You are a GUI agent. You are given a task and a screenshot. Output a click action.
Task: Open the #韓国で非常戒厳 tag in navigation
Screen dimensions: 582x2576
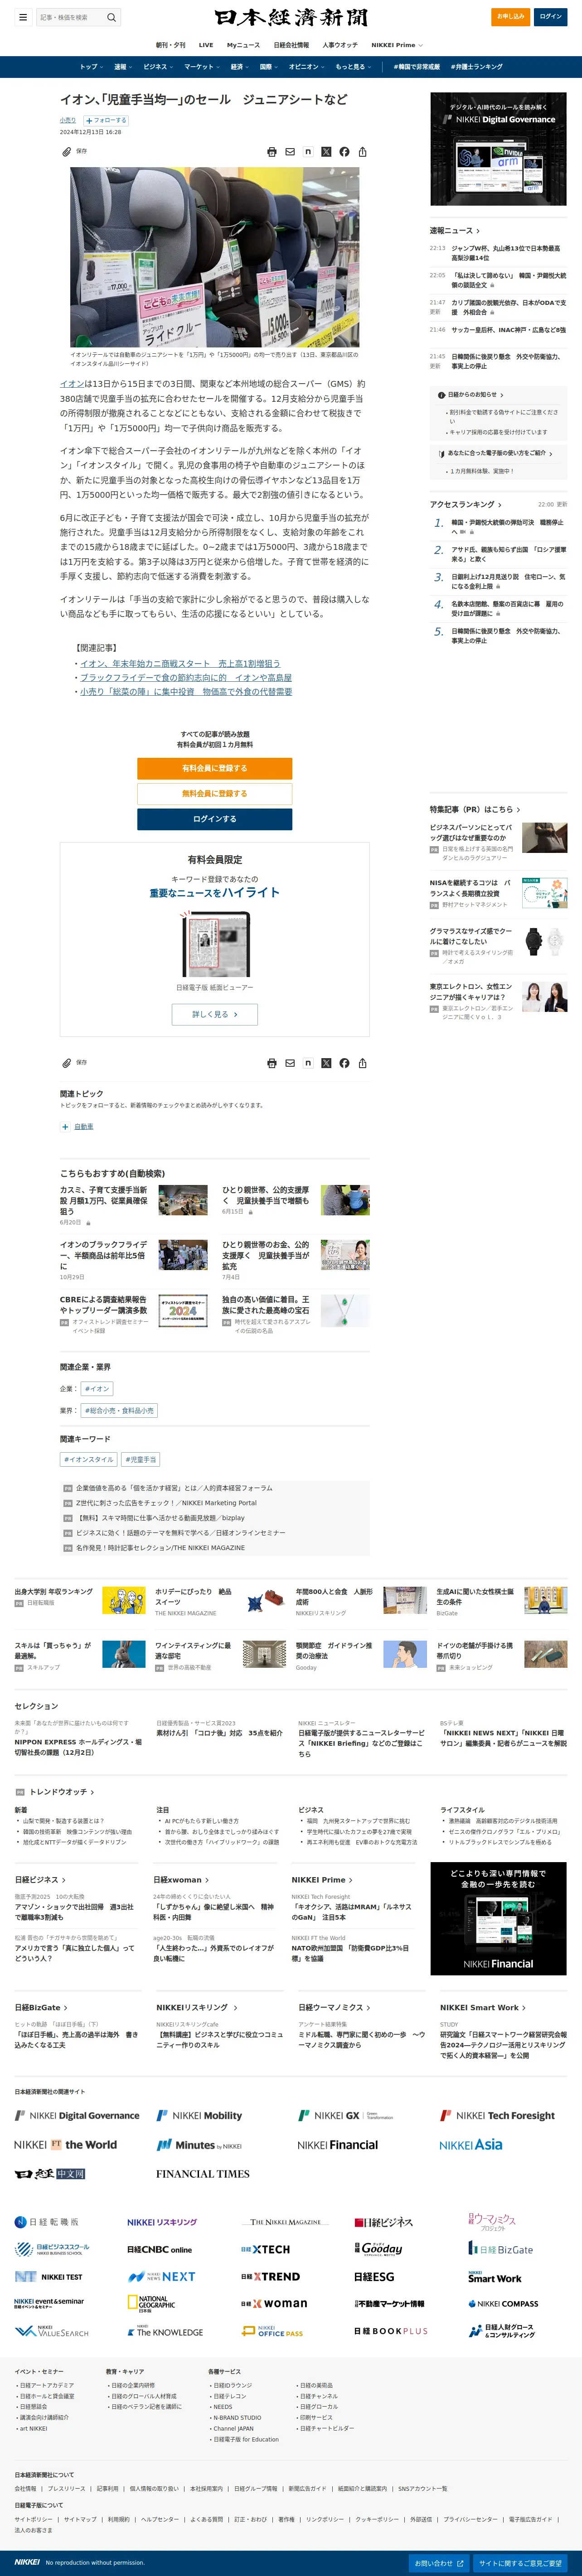[417, 67]
